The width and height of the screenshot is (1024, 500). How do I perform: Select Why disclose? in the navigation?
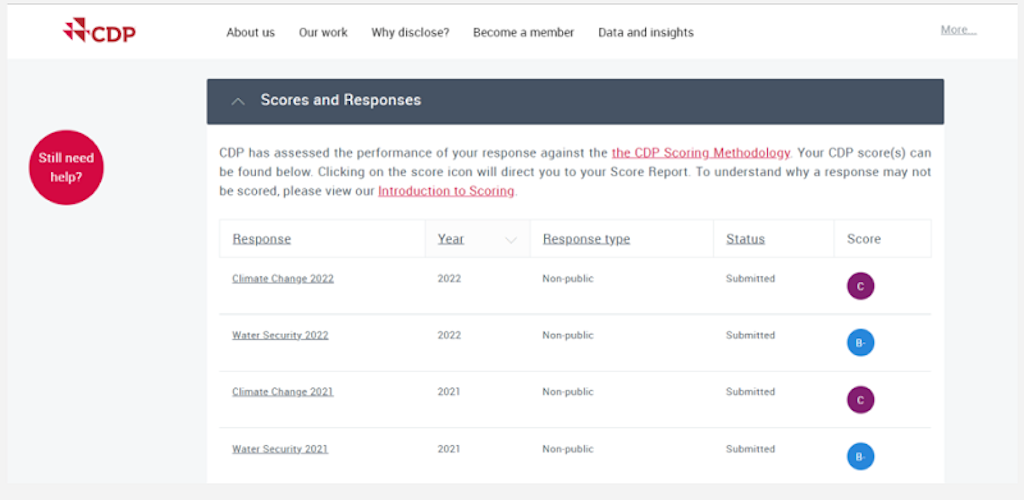(x=410, y=32)
